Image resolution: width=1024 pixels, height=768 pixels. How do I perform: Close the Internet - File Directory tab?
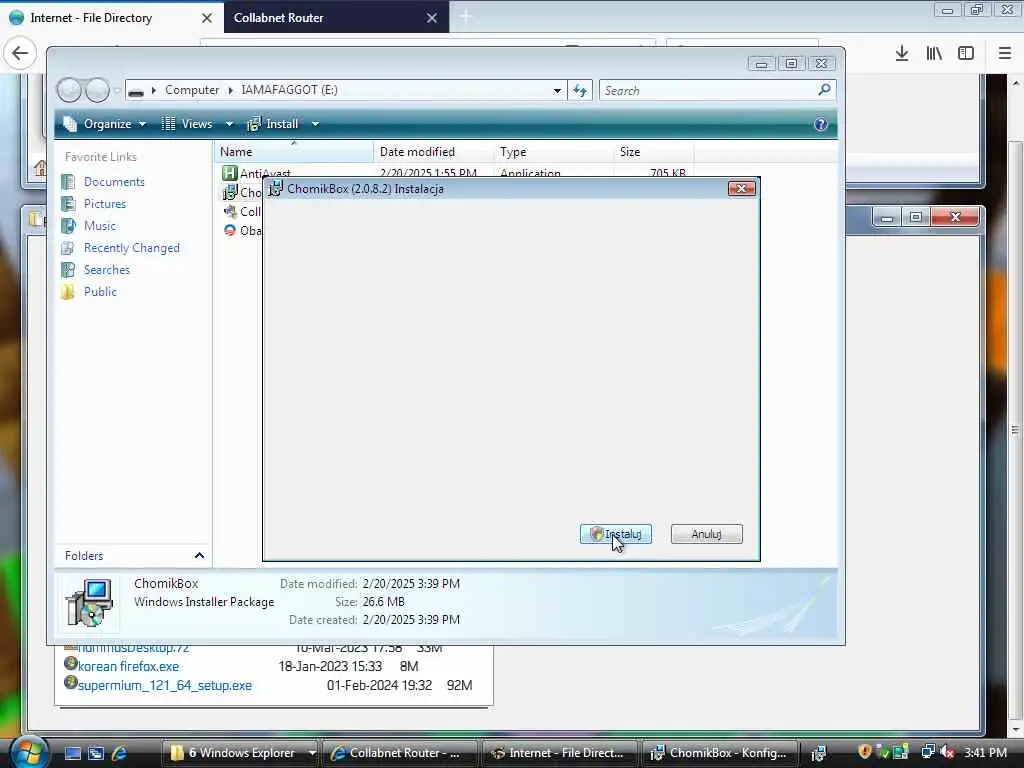point(206,18)
